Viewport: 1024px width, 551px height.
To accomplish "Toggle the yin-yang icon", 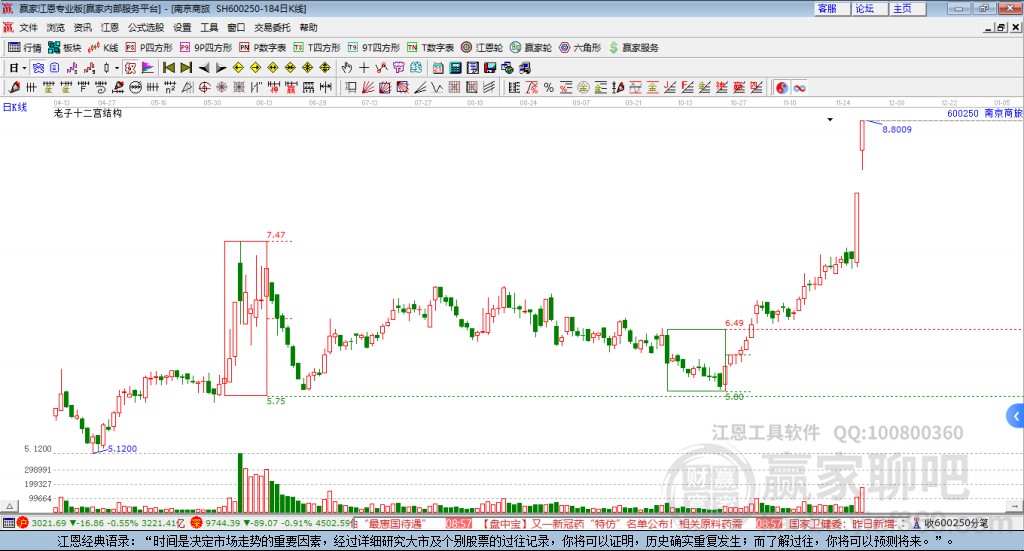I will (782, 87).
